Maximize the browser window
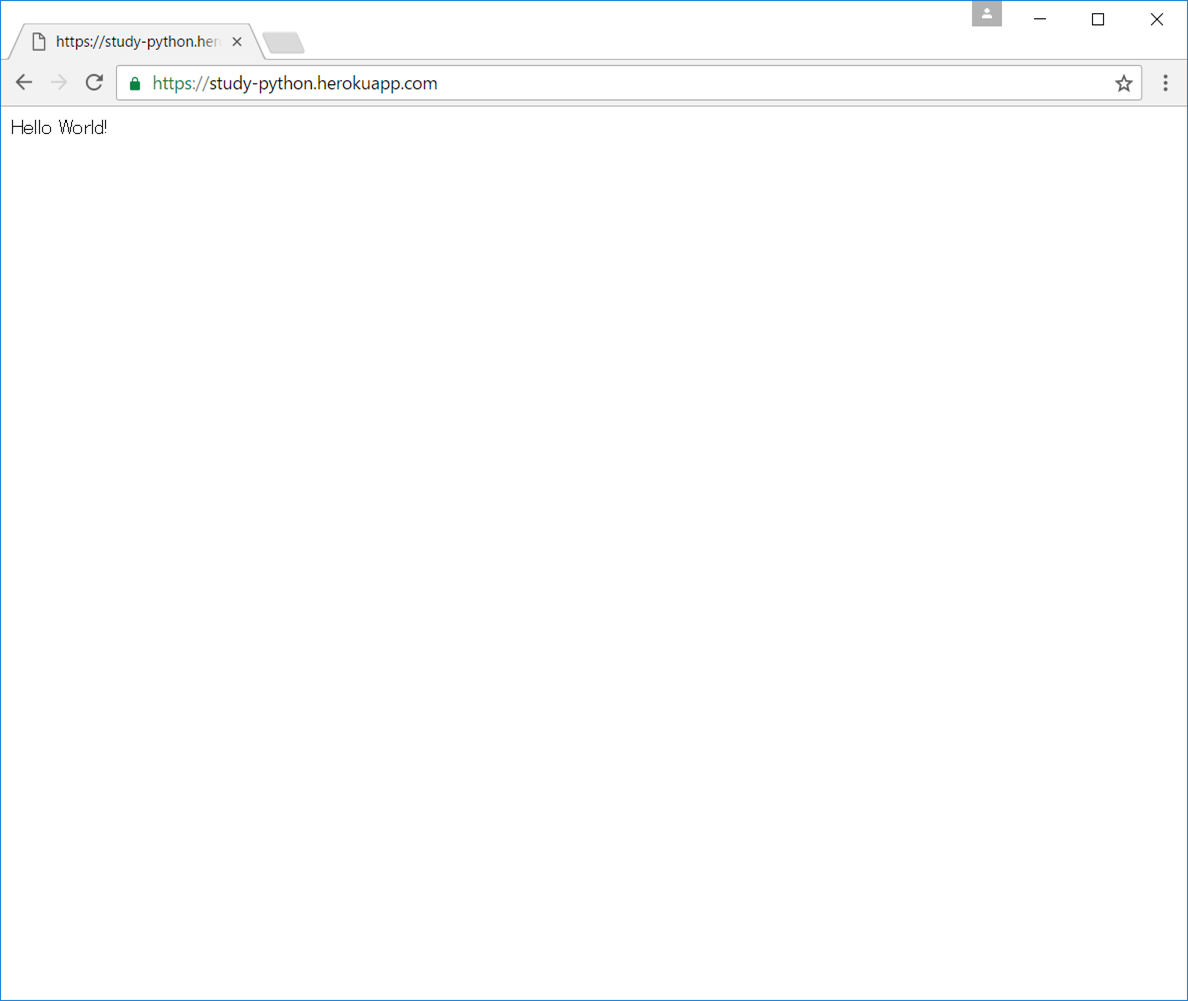Viewport: 1188px width, 1001px height. (x=1098, y=19)
